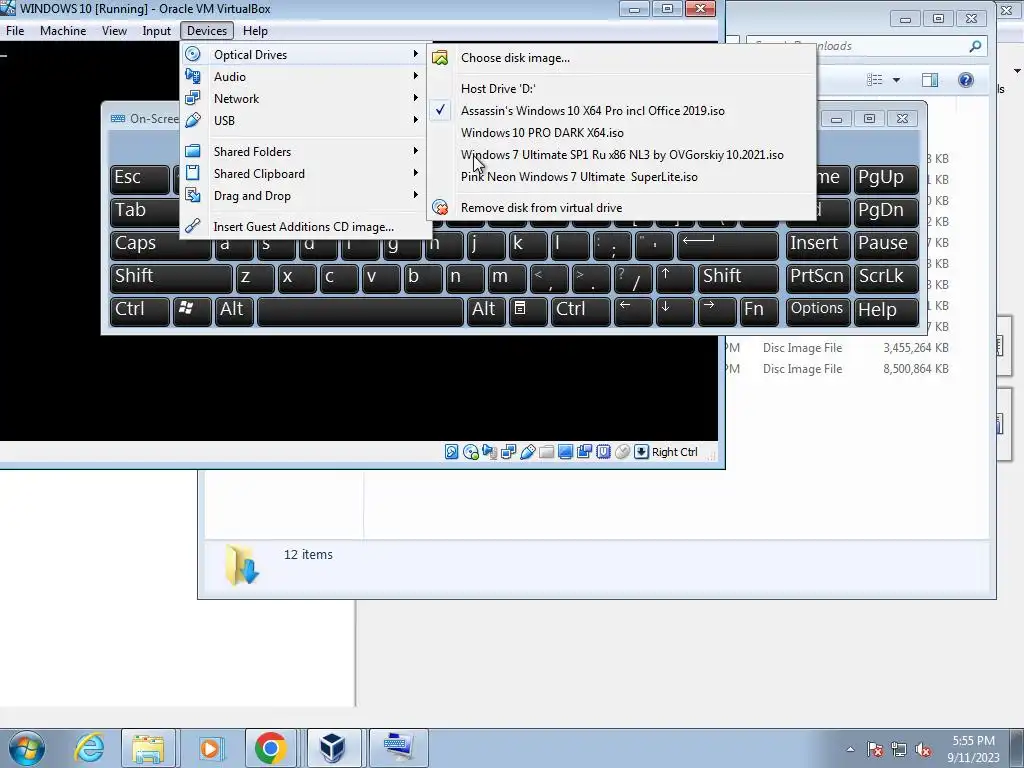
Task: Click the USB plug icon in menu
Action: pyautogui.click(x=193, y=120)
